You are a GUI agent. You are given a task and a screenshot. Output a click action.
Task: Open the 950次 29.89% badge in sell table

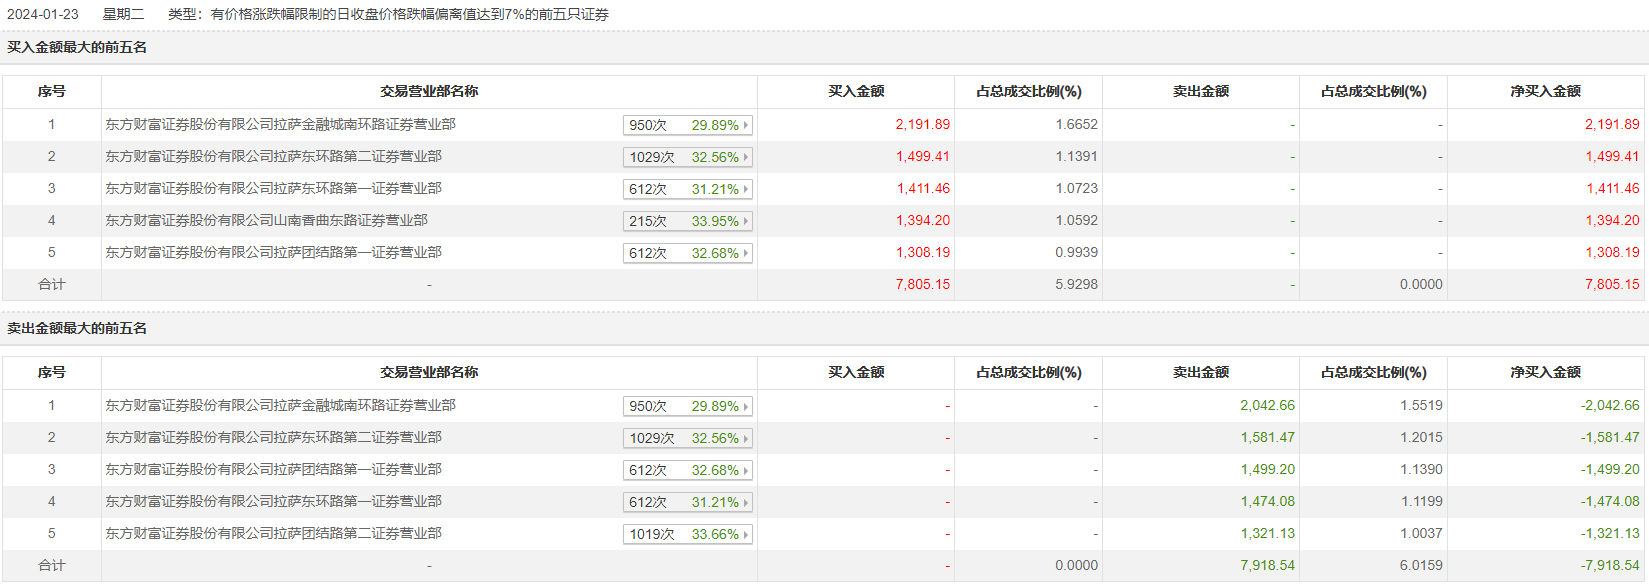tap(687, 407)
